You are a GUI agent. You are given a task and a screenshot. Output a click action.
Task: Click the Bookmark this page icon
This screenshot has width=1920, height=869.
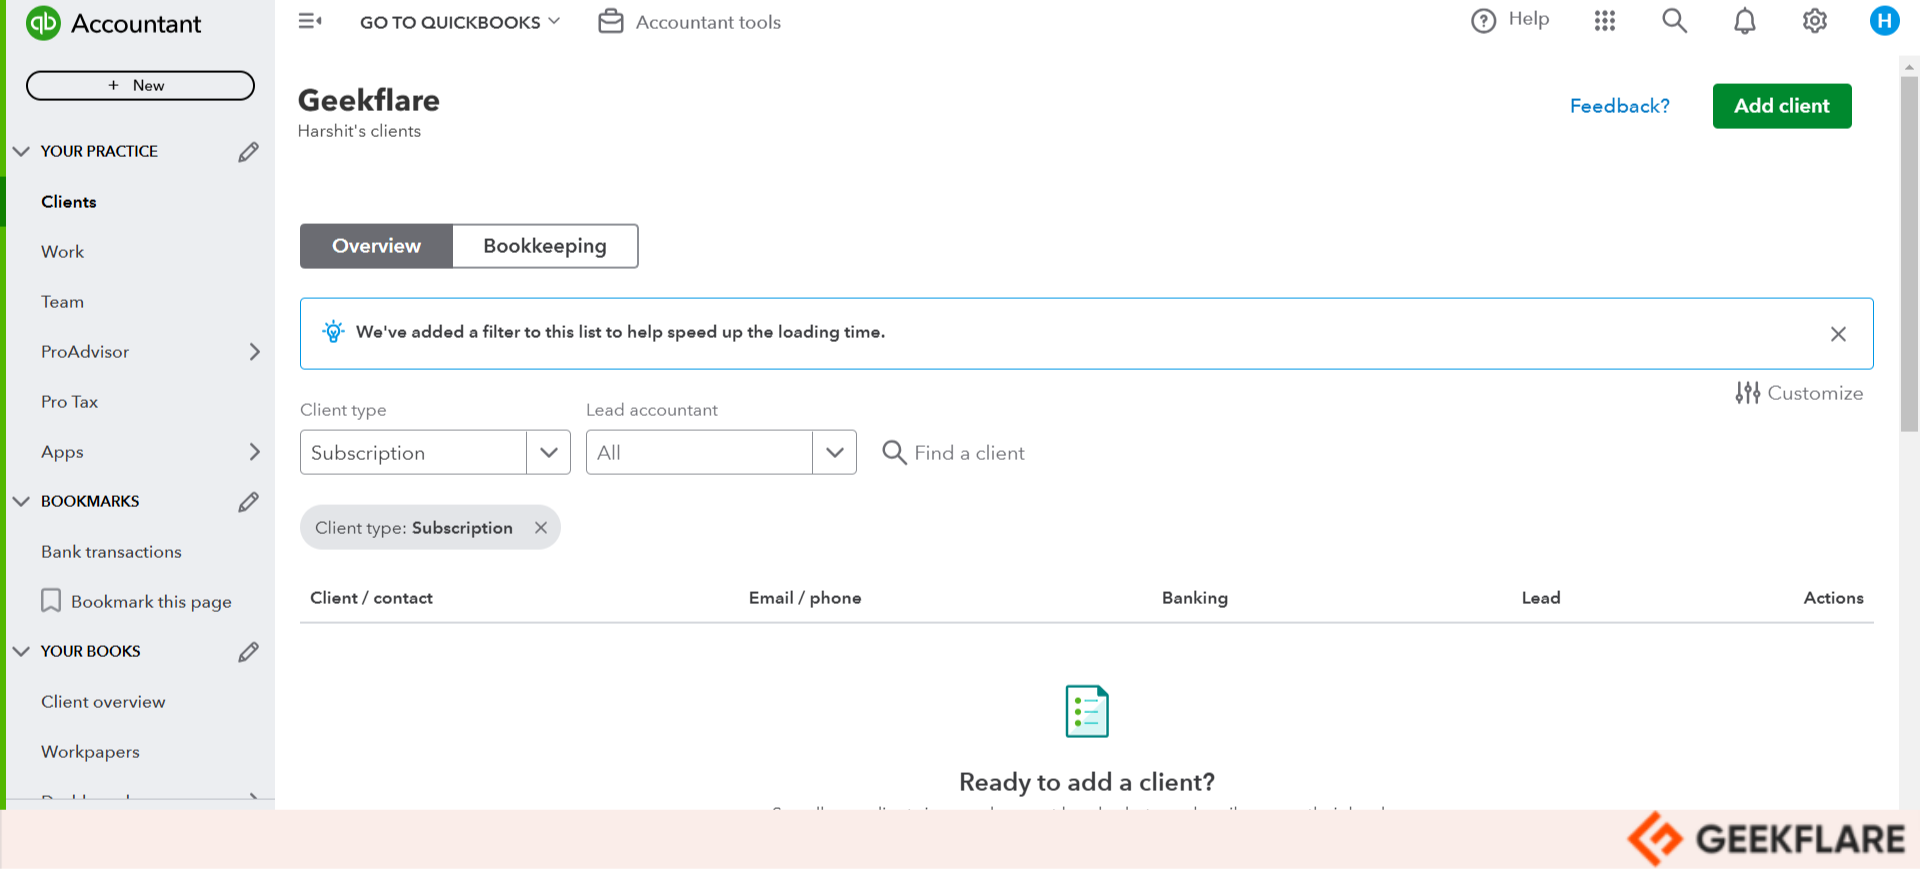tap(51, 600)
